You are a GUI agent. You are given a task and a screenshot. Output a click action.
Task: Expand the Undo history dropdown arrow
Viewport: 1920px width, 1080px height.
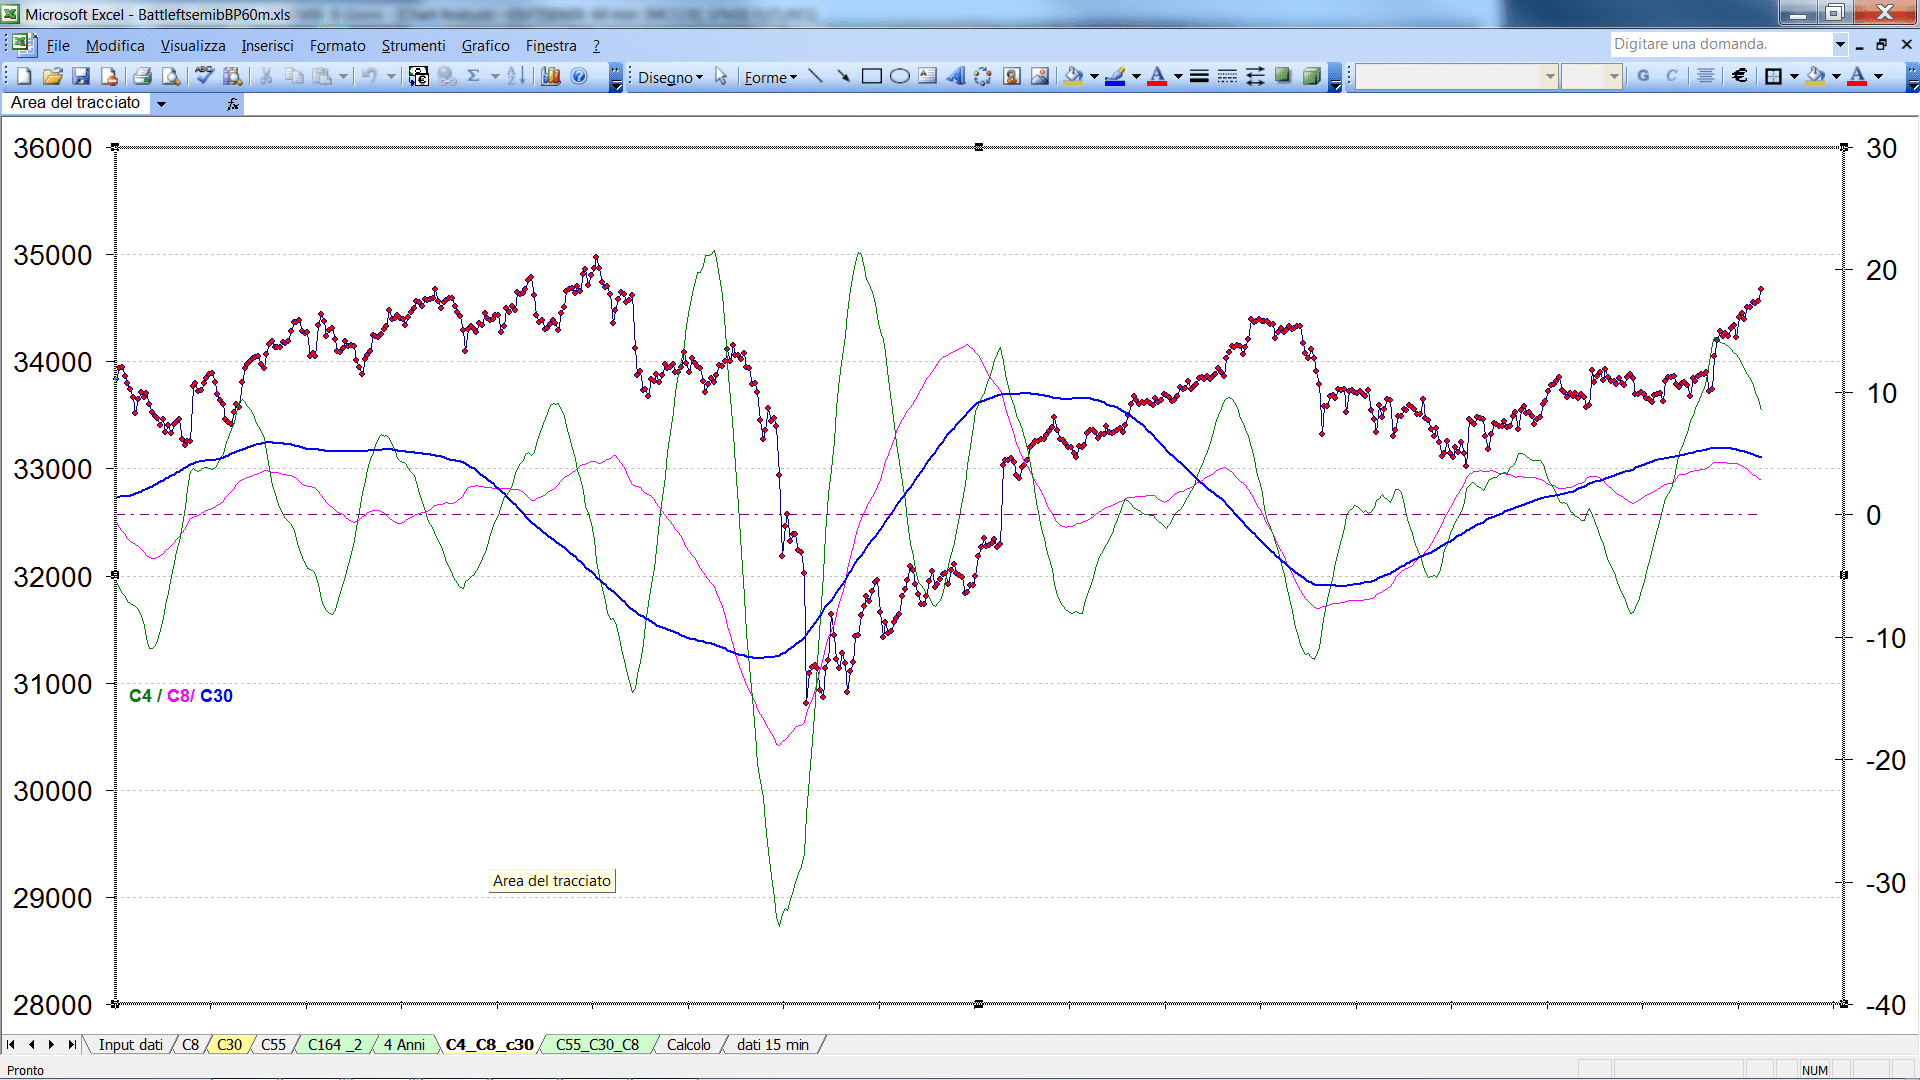(391, 76)
